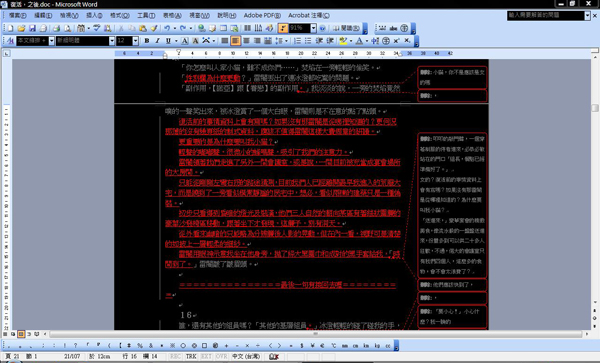Apply highlight color with the marker icon

click(343, 41)
